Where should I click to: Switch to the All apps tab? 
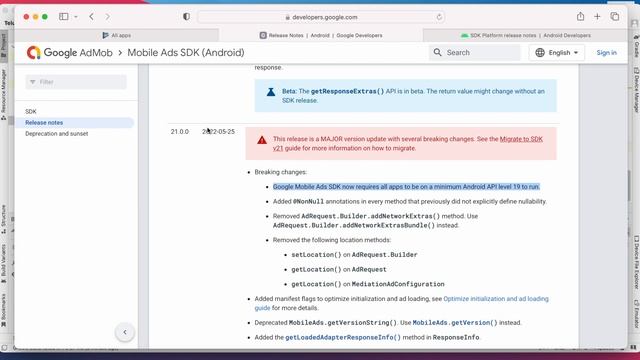click(117, 36)
